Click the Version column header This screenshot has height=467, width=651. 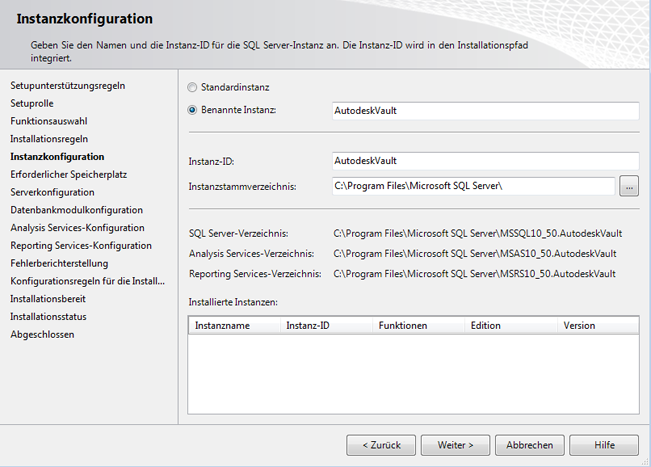(x=598, y=325)
